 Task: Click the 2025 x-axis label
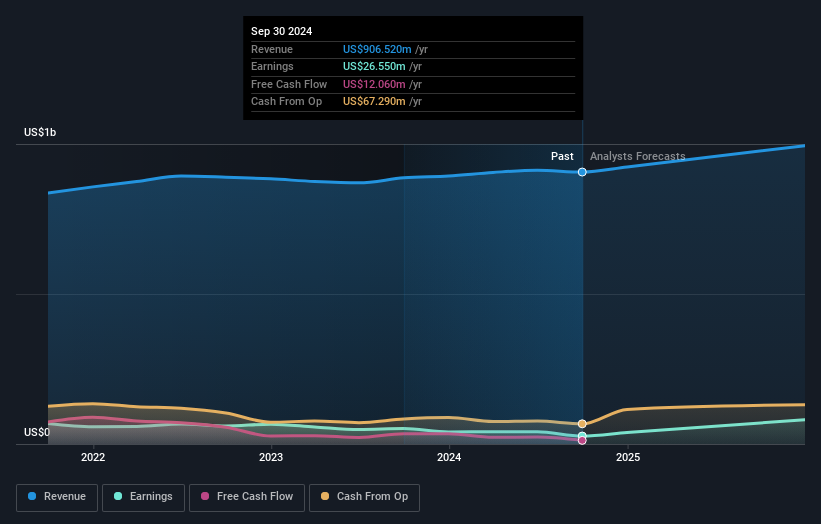coord(628,457)
